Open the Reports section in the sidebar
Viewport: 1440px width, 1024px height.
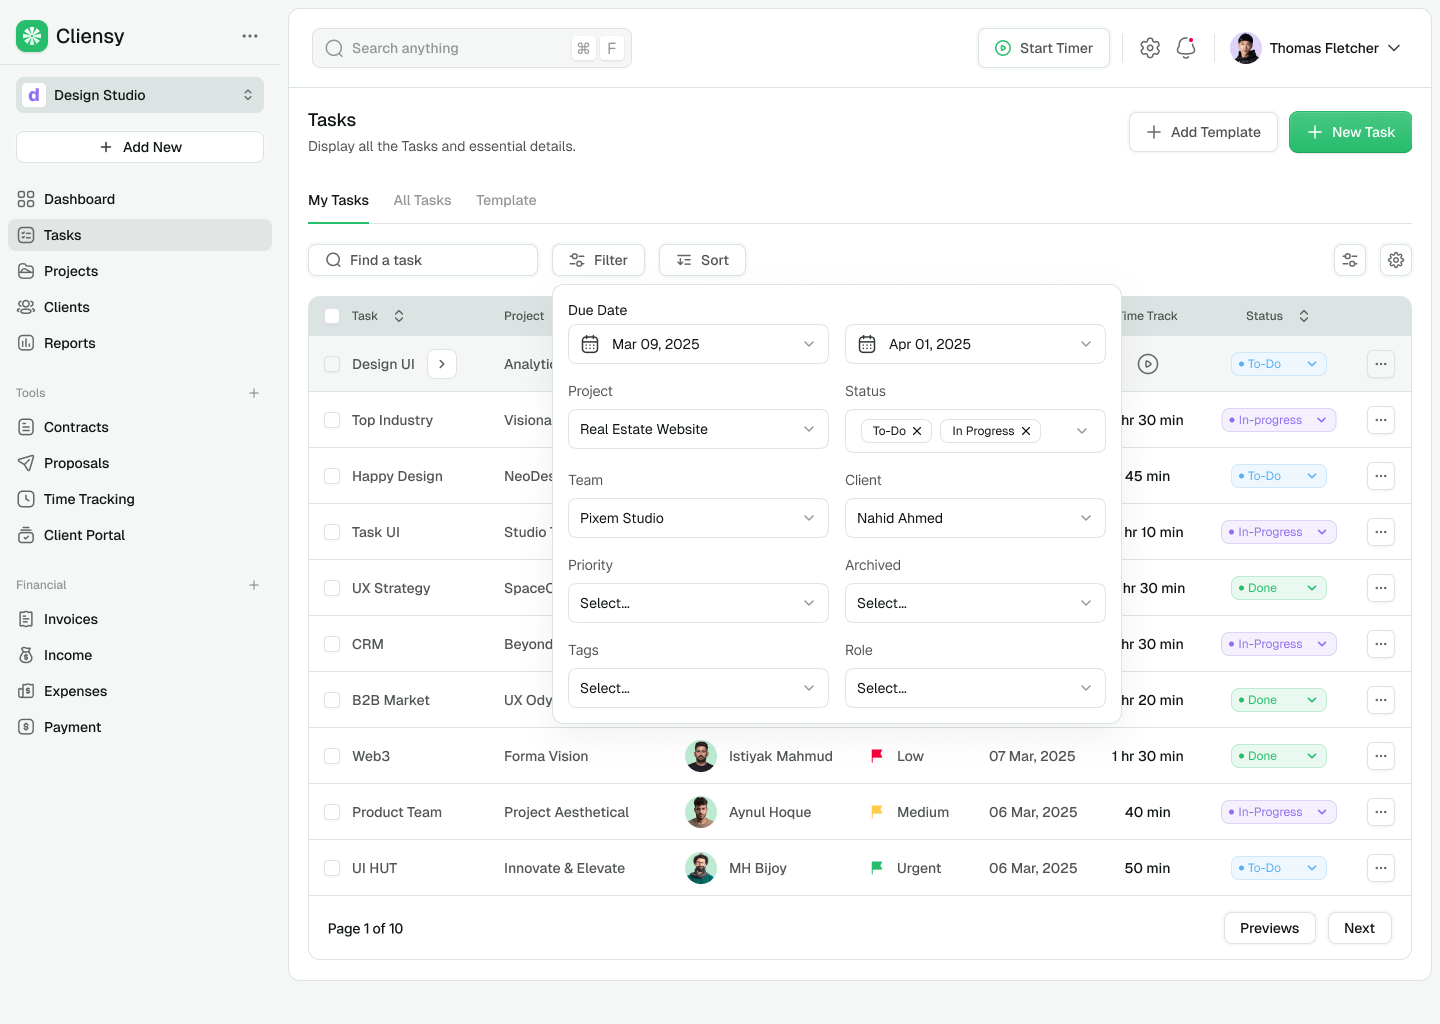(69, 343)
